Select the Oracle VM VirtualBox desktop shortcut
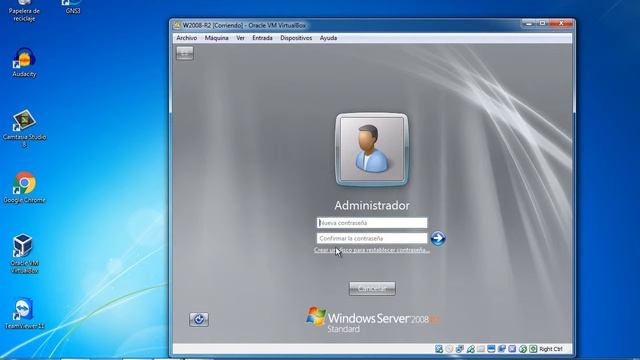 tap(24, 254)
